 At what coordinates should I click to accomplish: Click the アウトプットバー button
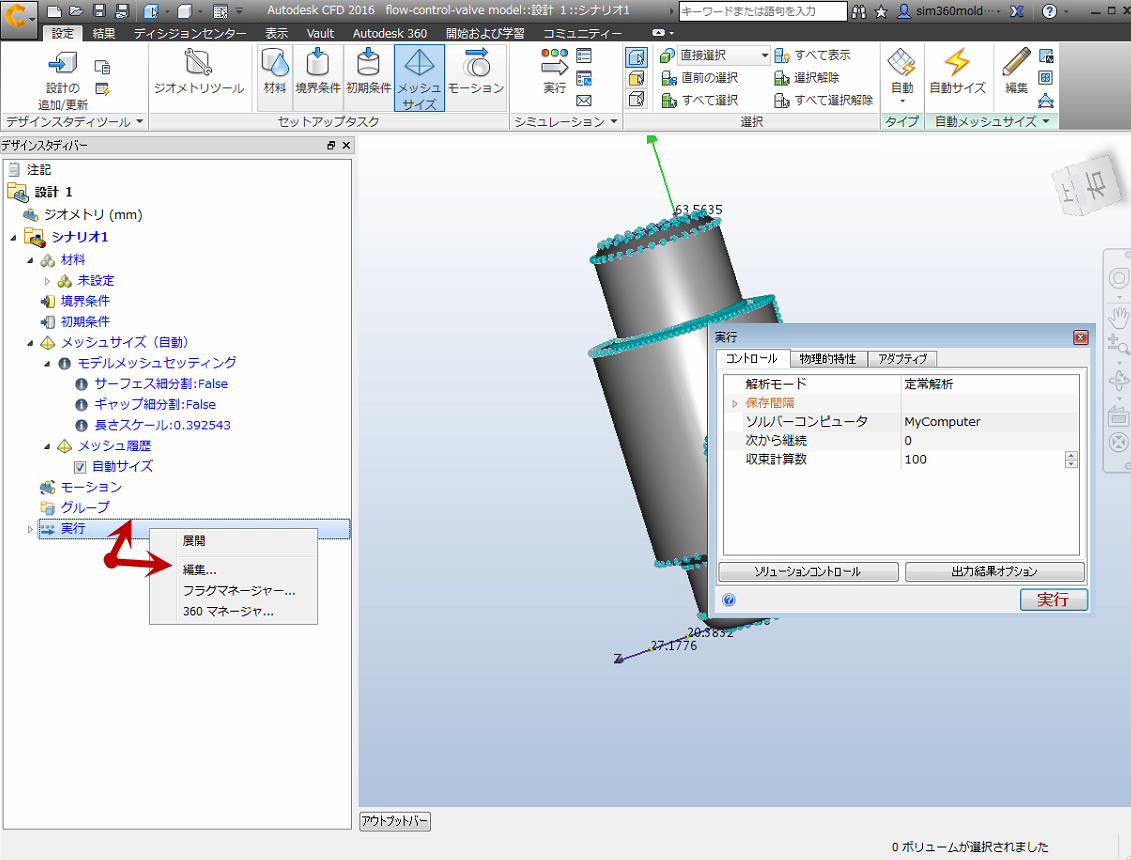395,821
